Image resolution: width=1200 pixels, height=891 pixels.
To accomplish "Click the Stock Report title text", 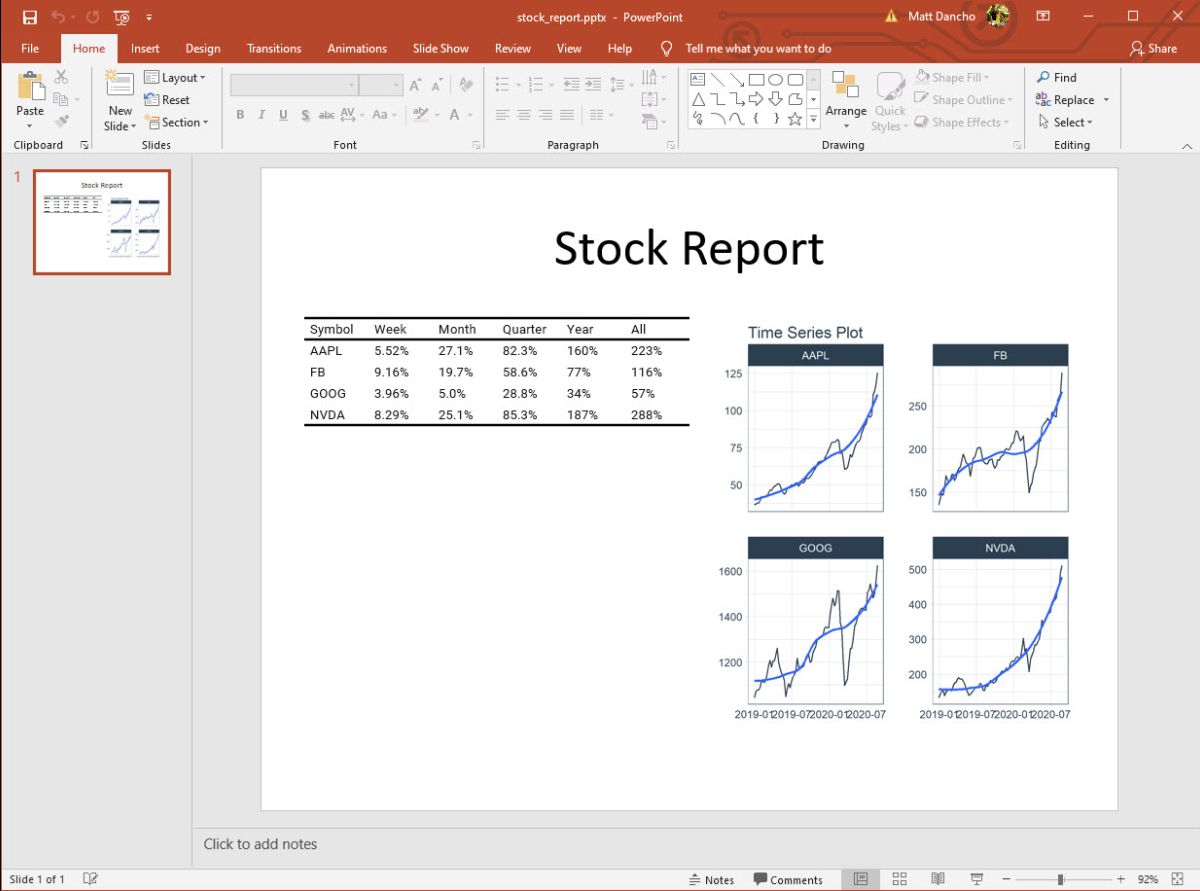I will pos(689,248).
